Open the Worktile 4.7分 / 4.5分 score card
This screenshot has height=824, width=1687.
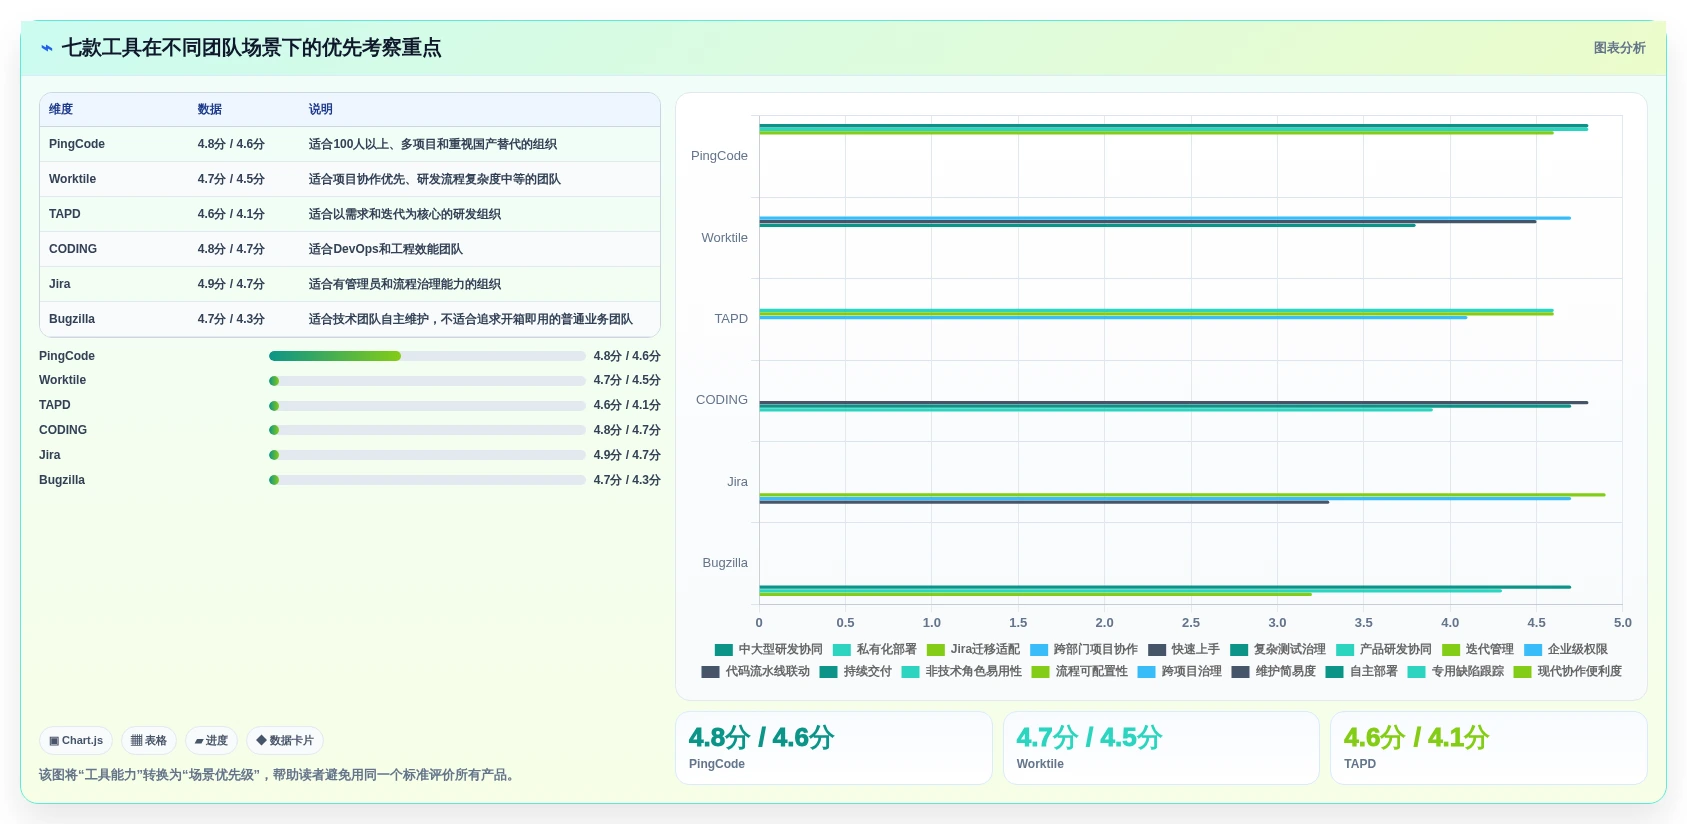pos(1161,748)
